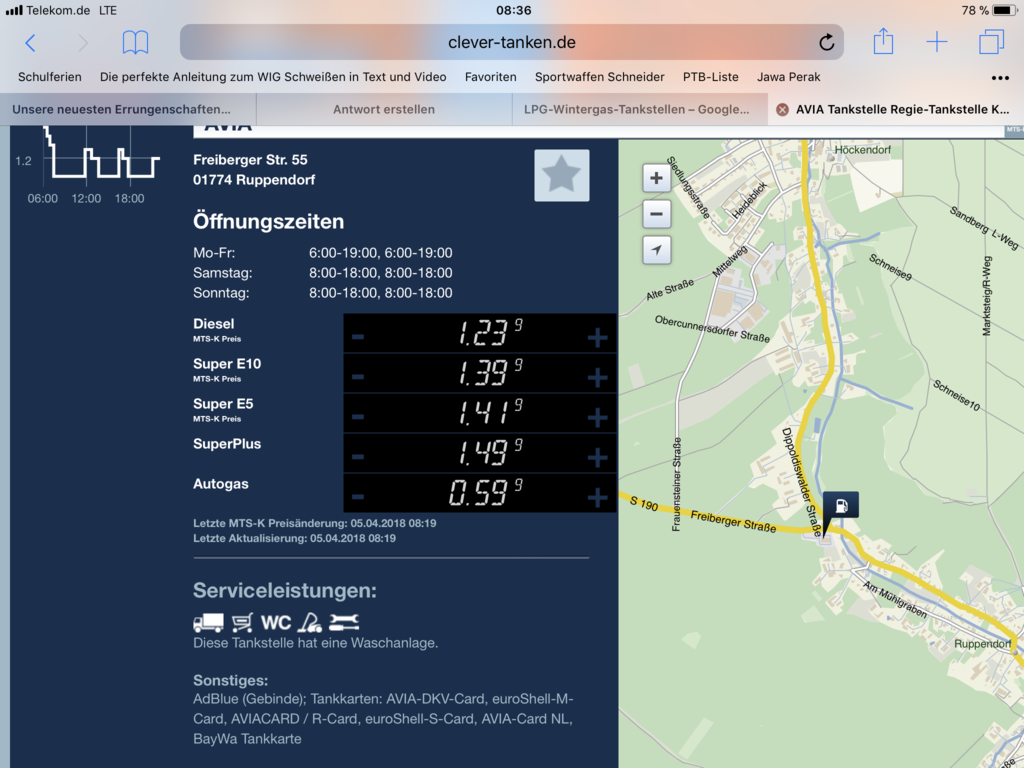Tap the price history chart
The height and width of the screenshot is (768, 1024).
point(88,164)
